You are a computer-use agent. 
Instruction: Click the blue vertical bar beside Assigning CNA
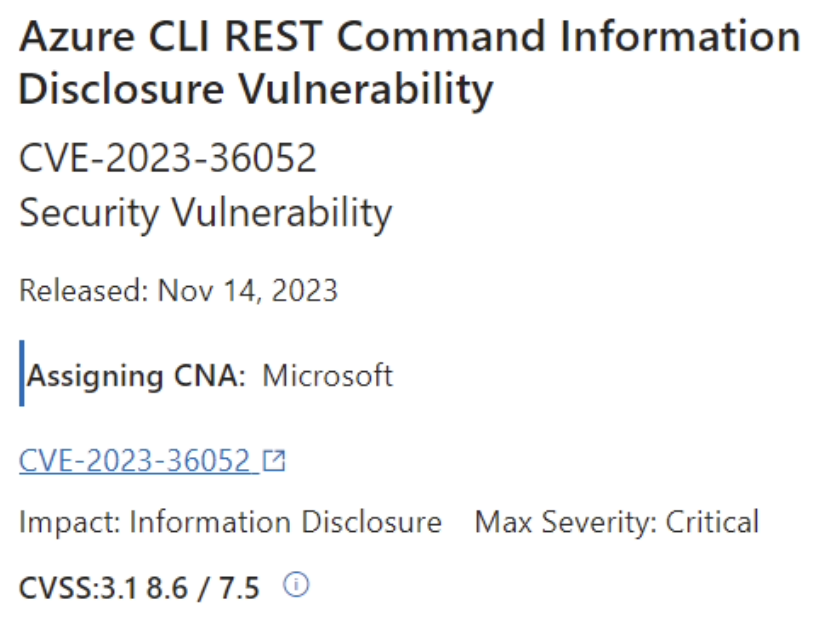point(22,373)
